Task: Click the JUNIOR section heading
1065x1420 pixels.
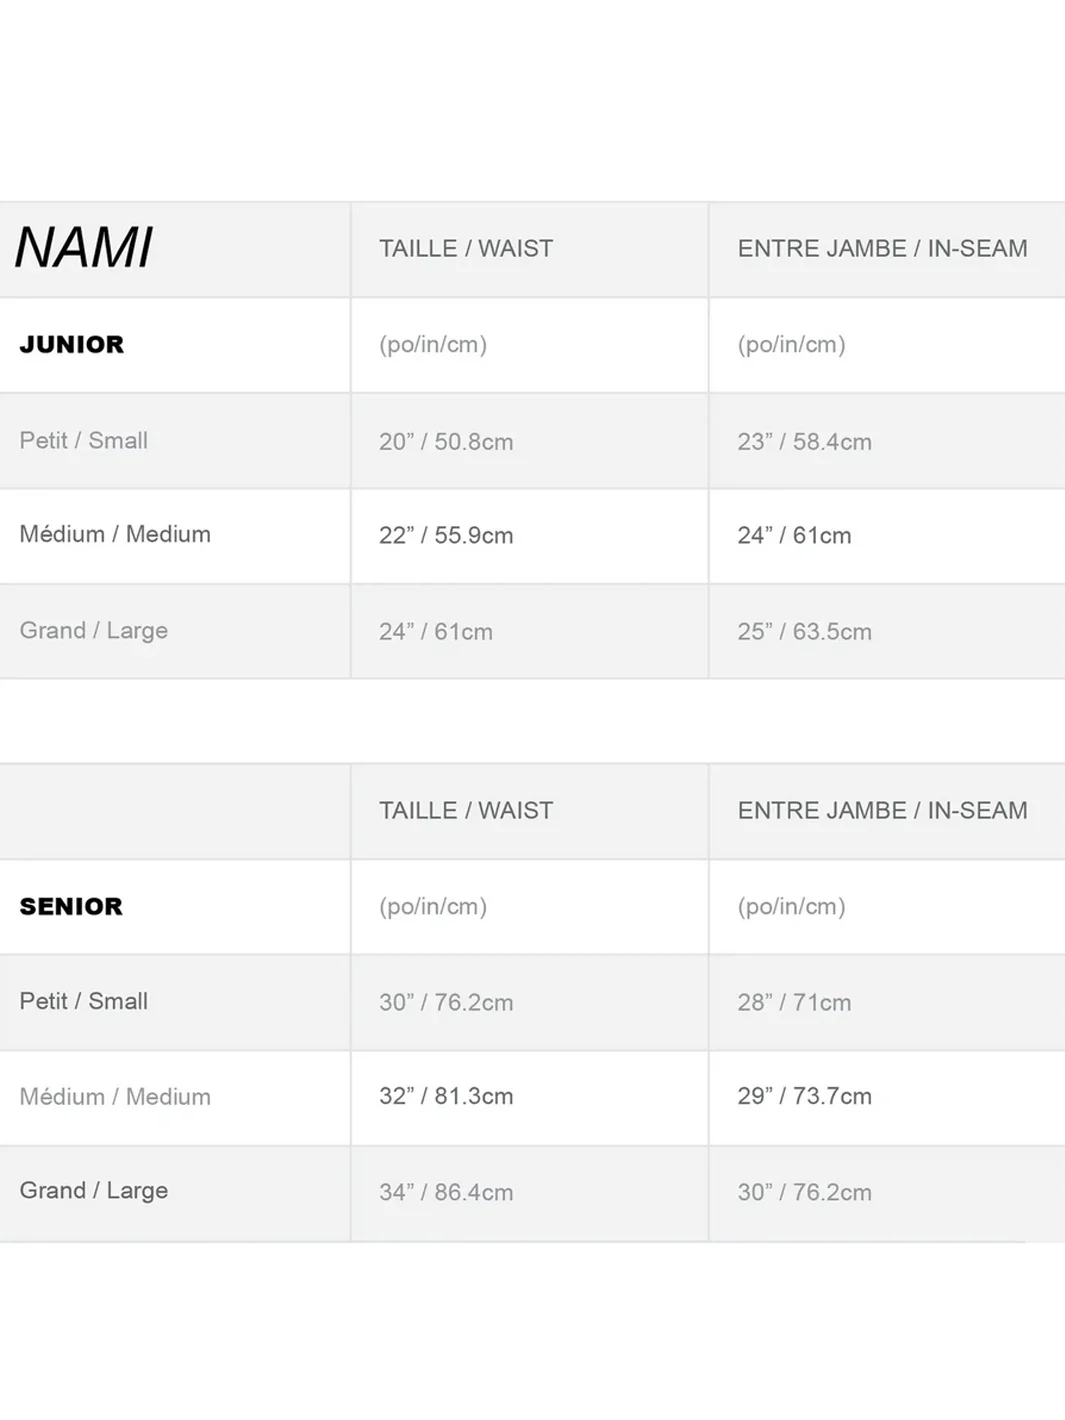Action: (x=72, y=345)
